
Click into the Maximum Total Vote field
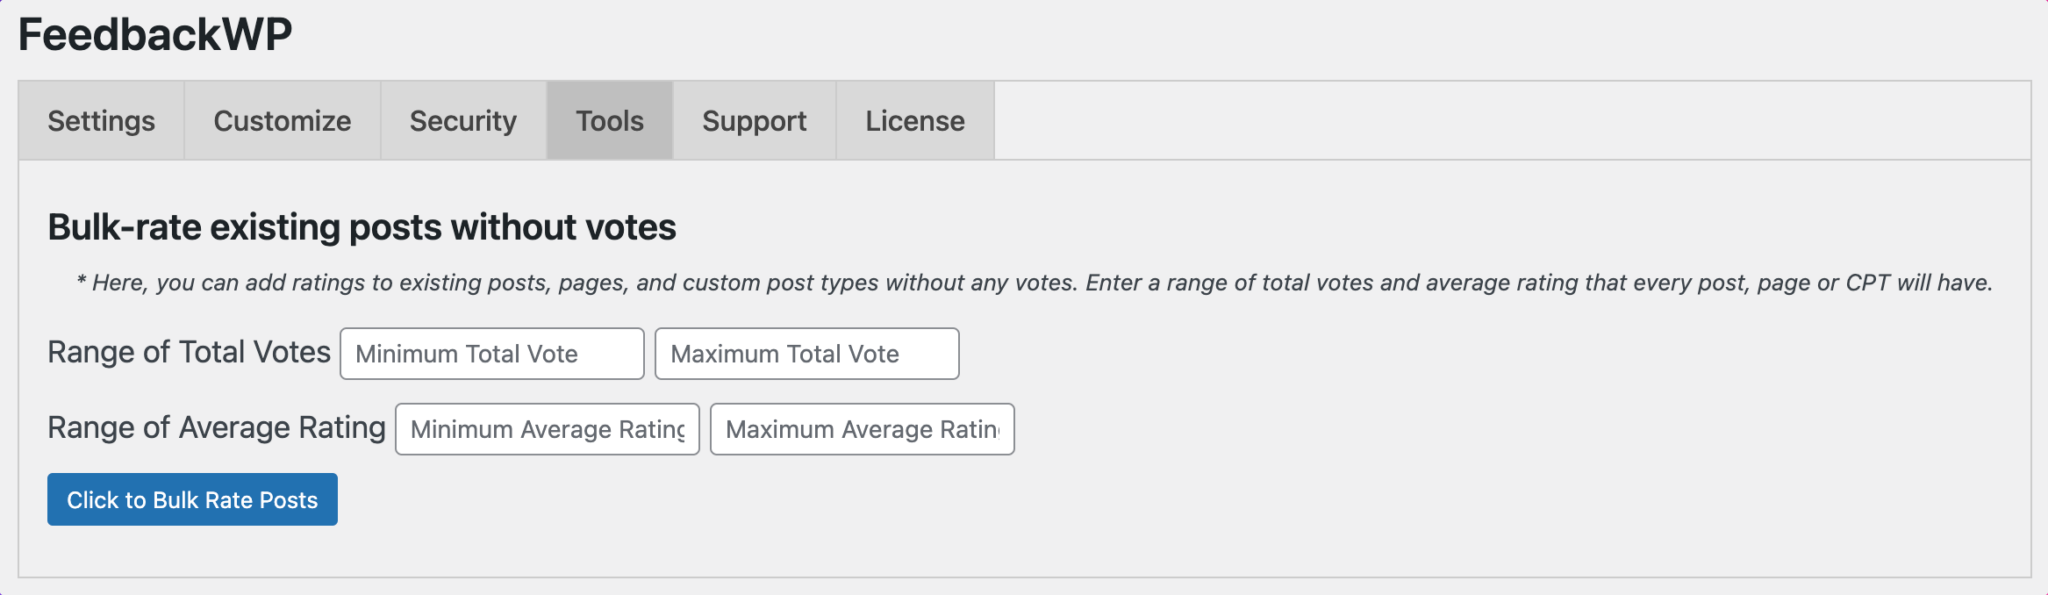(807, 354)
